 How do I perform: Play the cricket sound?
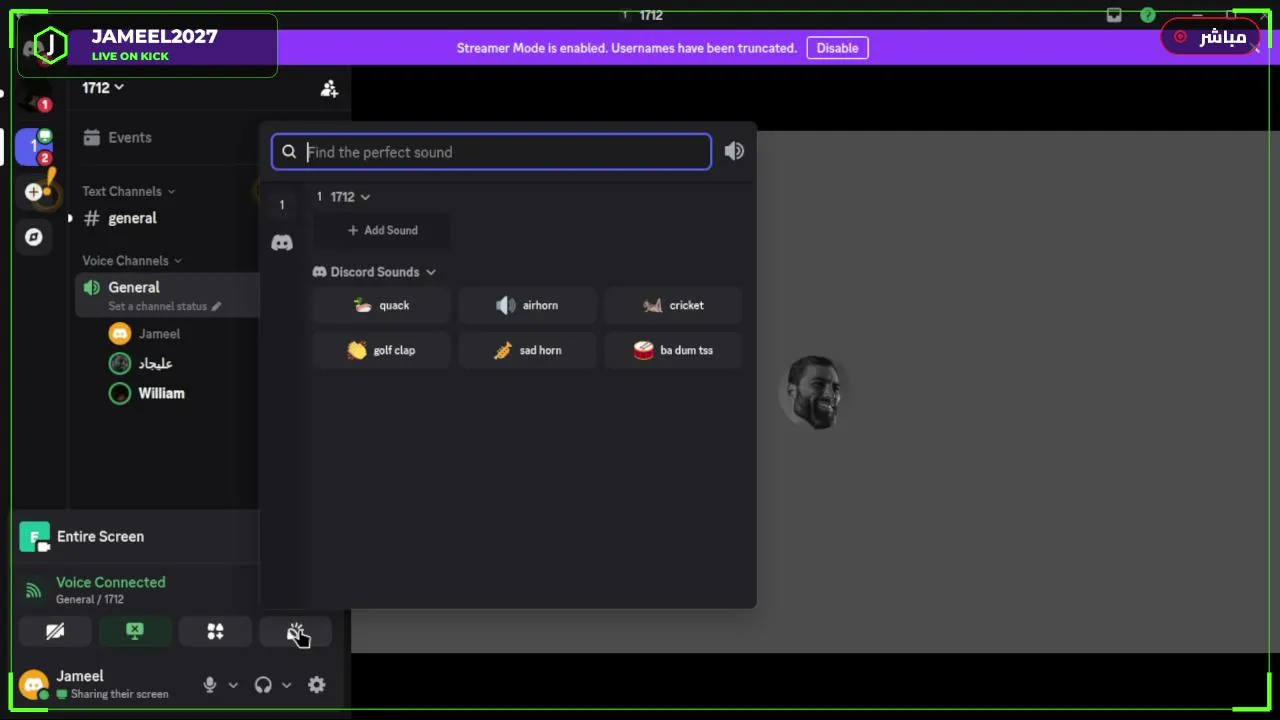coord(673,306)
